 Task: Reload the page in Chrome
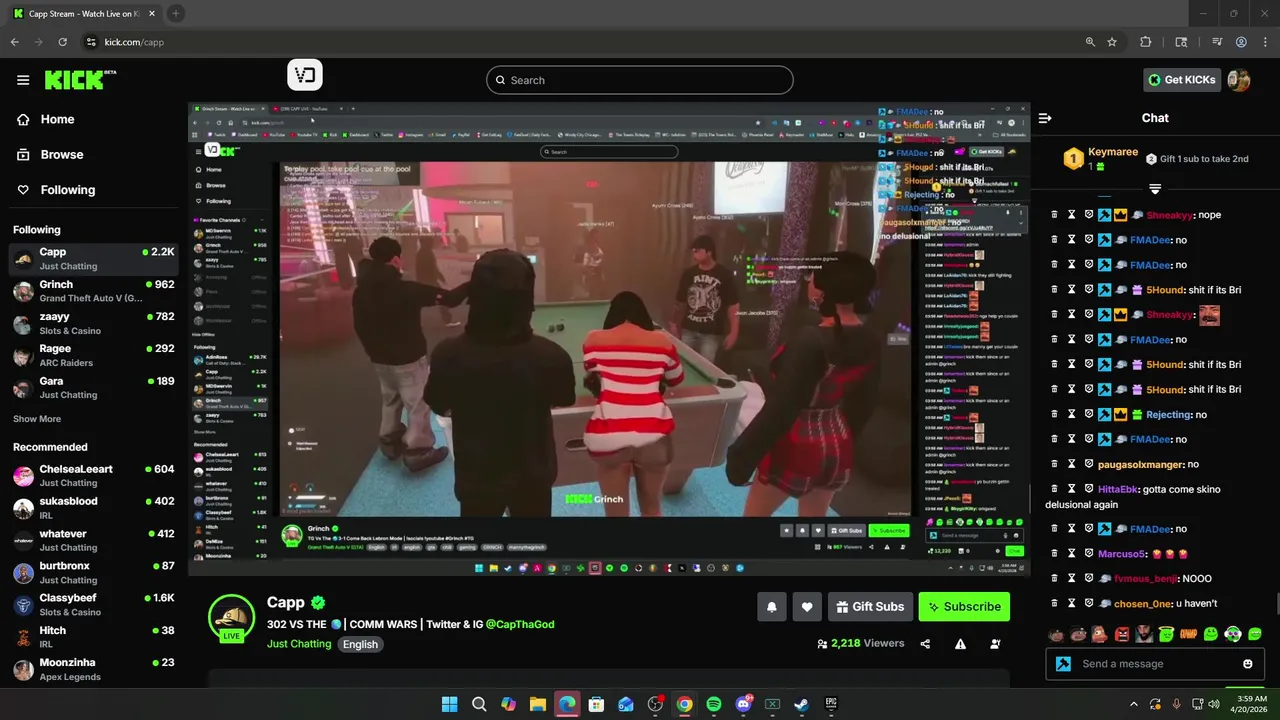62,42
